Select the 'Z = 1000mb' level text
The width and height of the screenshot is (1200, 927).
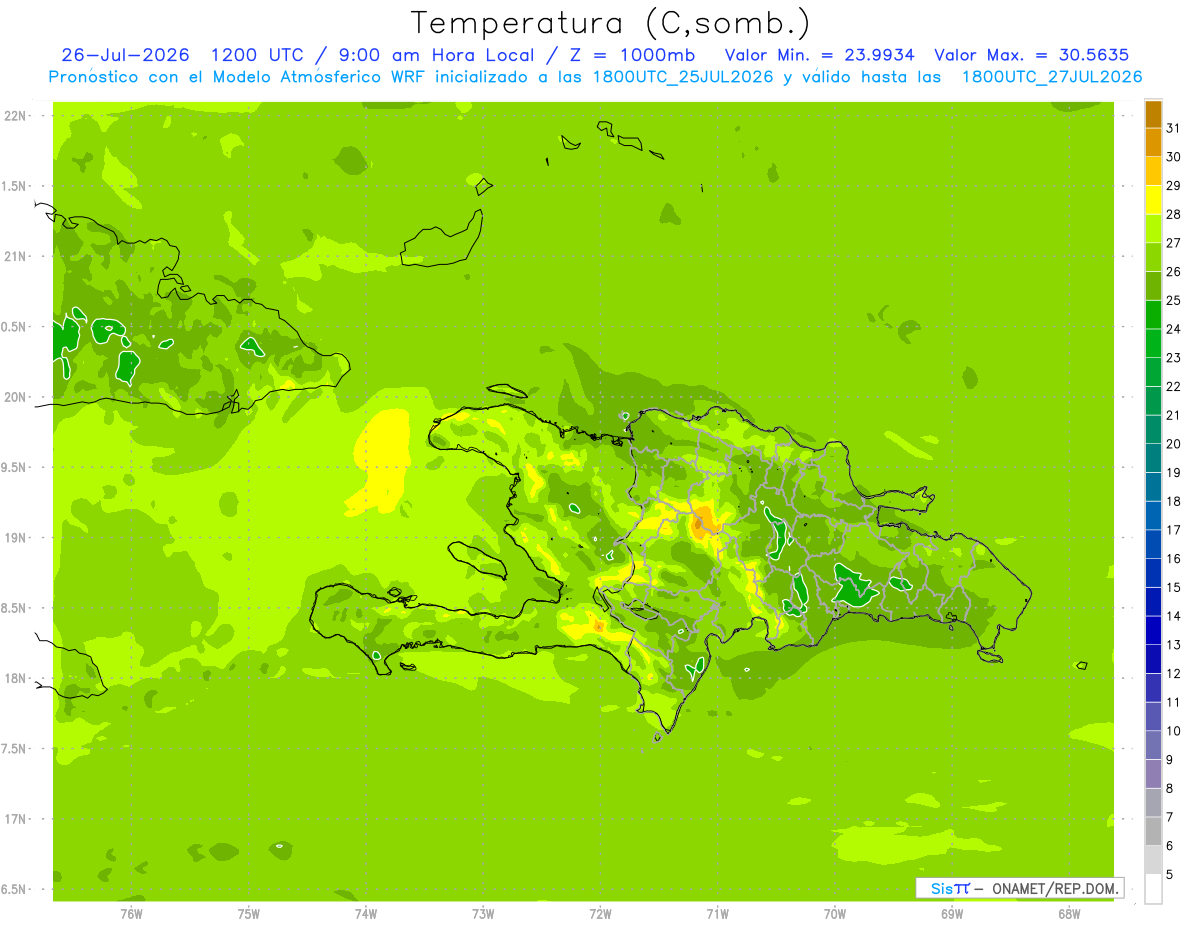[x=632, y=55]
